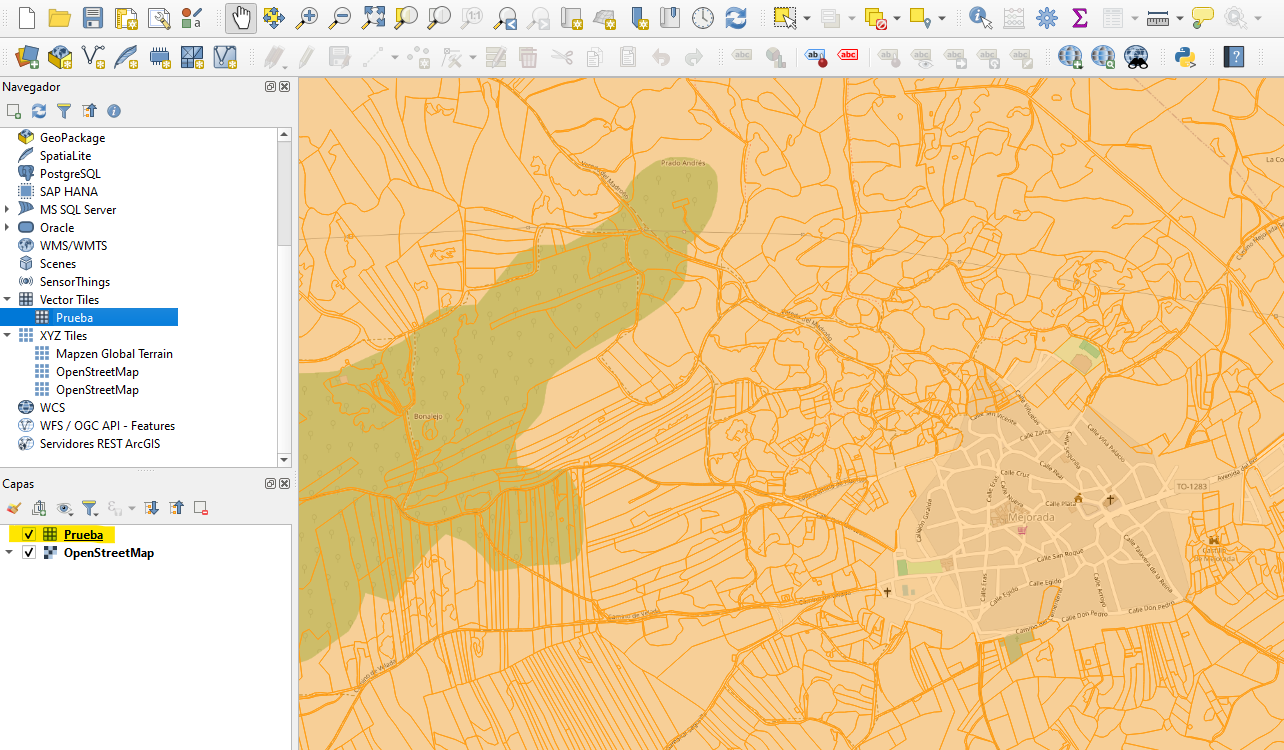Select WFS / OGC API - Features entry
Viewport: 1284px width, 750px height.
tap(107, 426)
